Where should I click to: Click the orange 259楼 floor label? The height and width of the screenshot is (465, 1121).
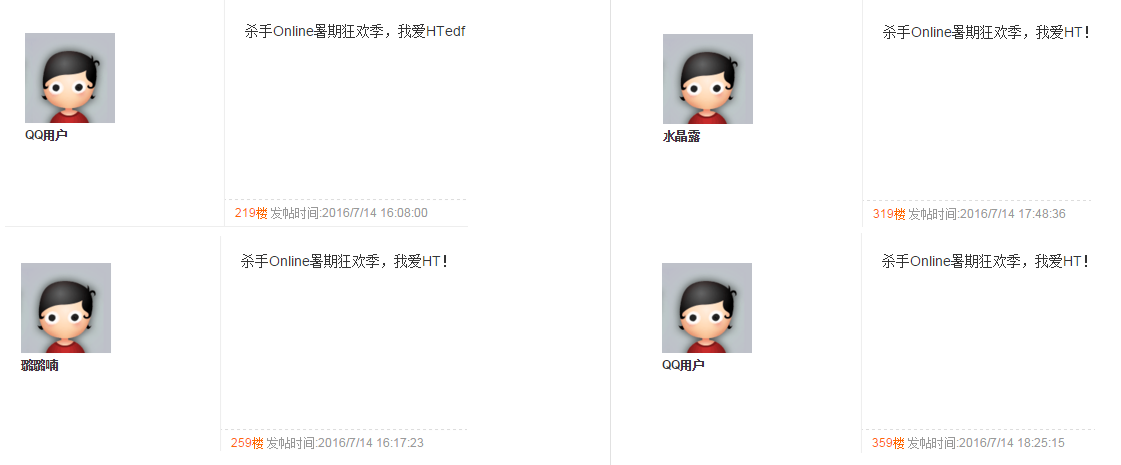[x=247, y=443]
